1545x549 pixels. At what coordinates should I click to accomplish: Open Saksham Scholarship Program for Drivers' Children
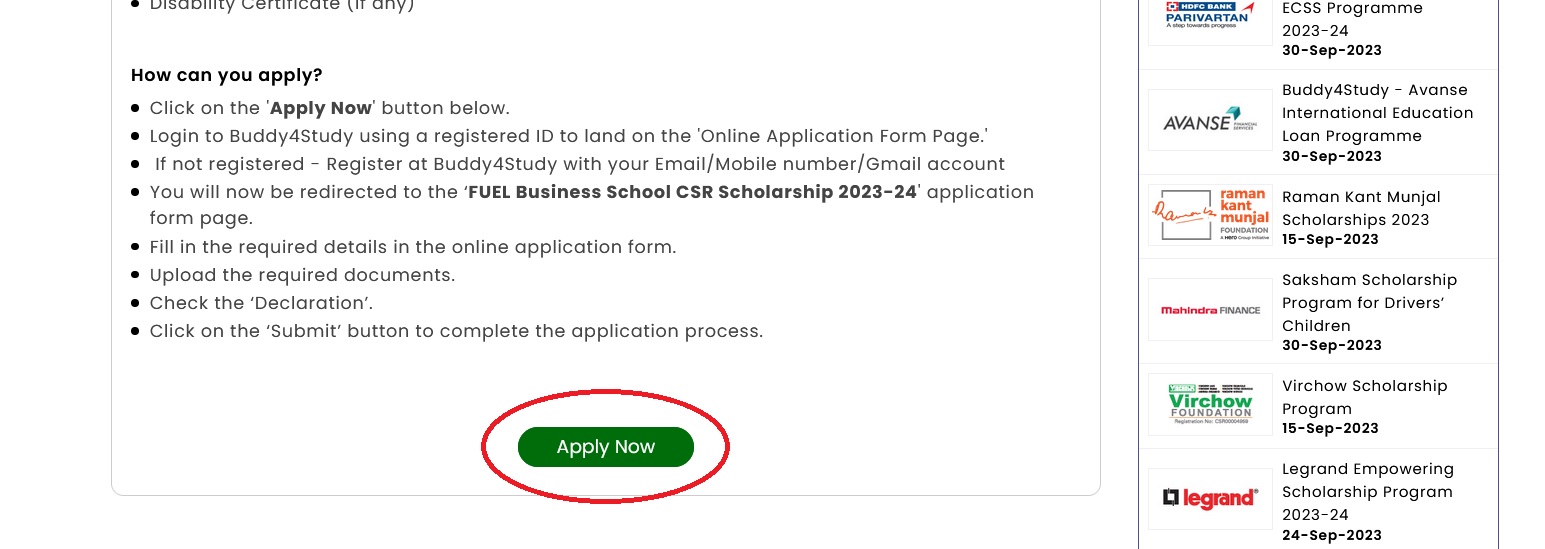pos(1369,303)
